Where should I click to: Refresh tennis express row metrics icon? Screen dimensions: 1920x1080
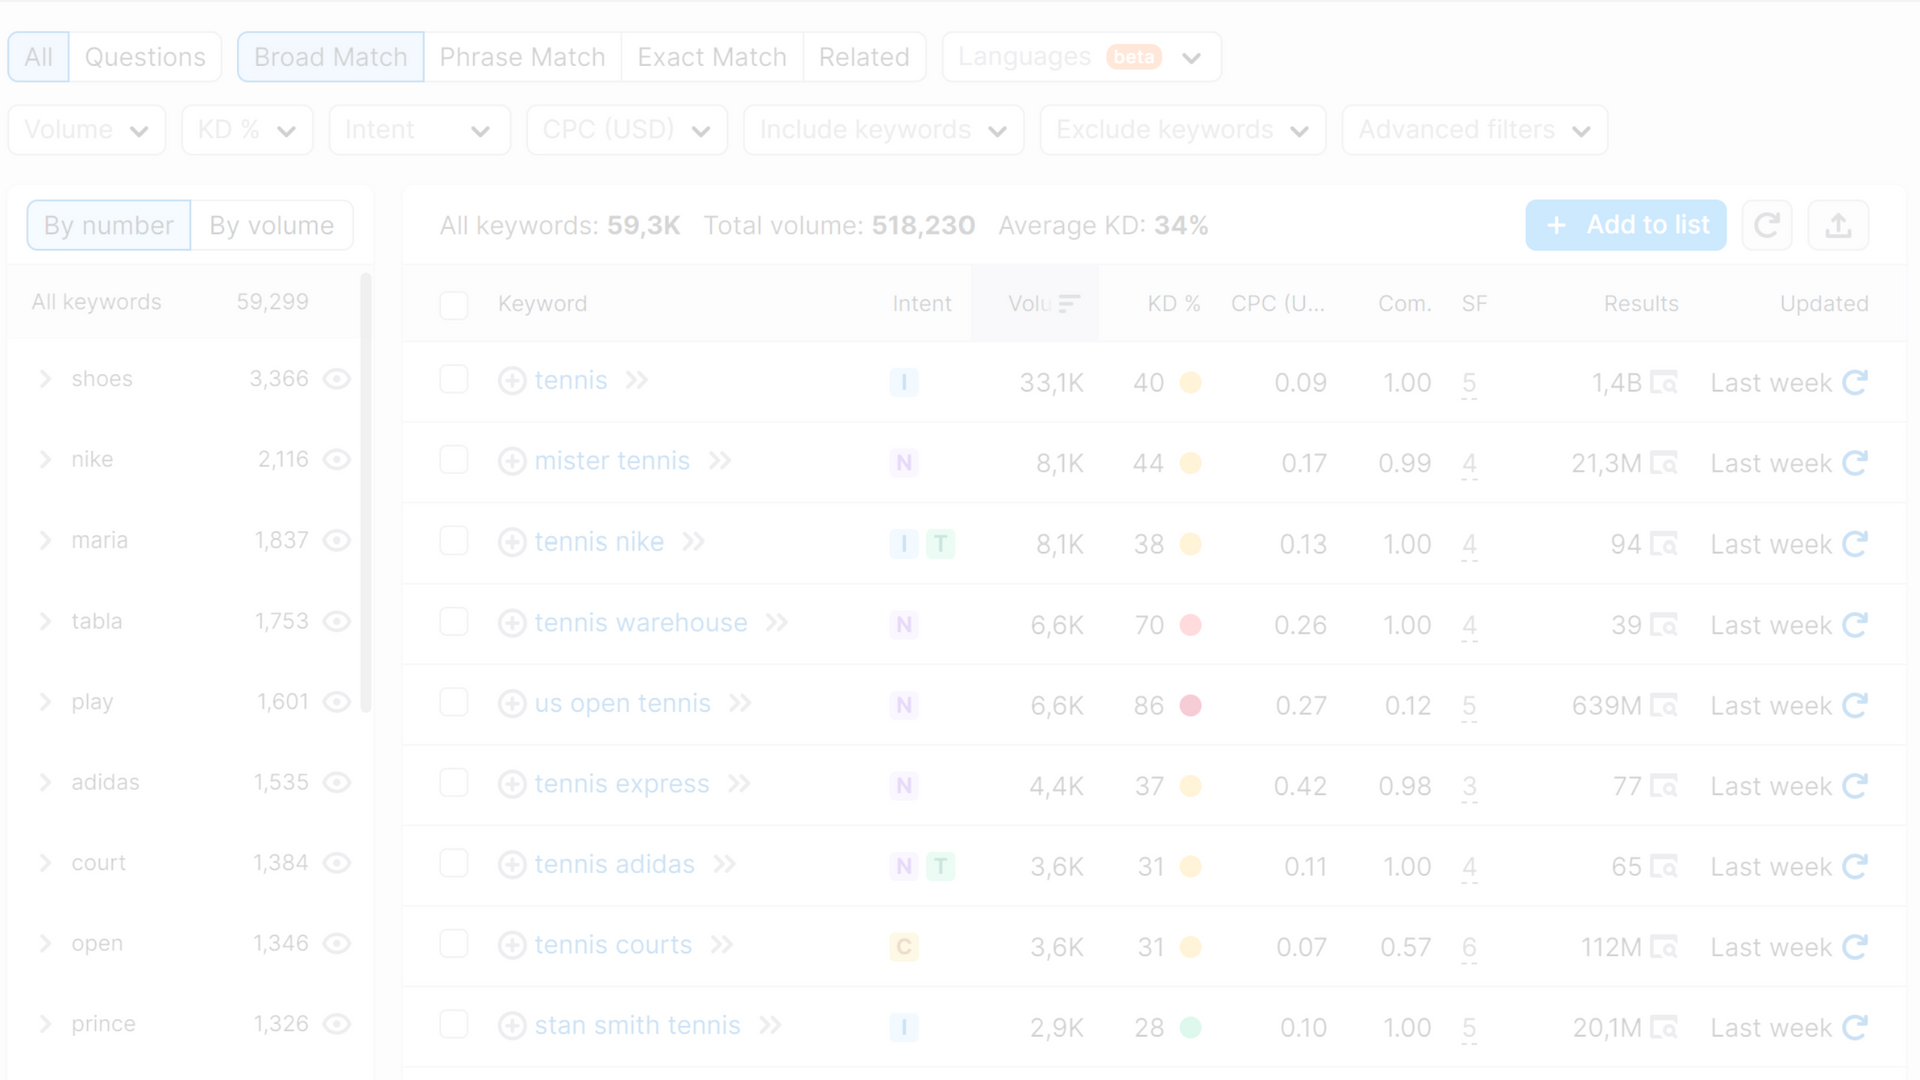(1856, 786)
